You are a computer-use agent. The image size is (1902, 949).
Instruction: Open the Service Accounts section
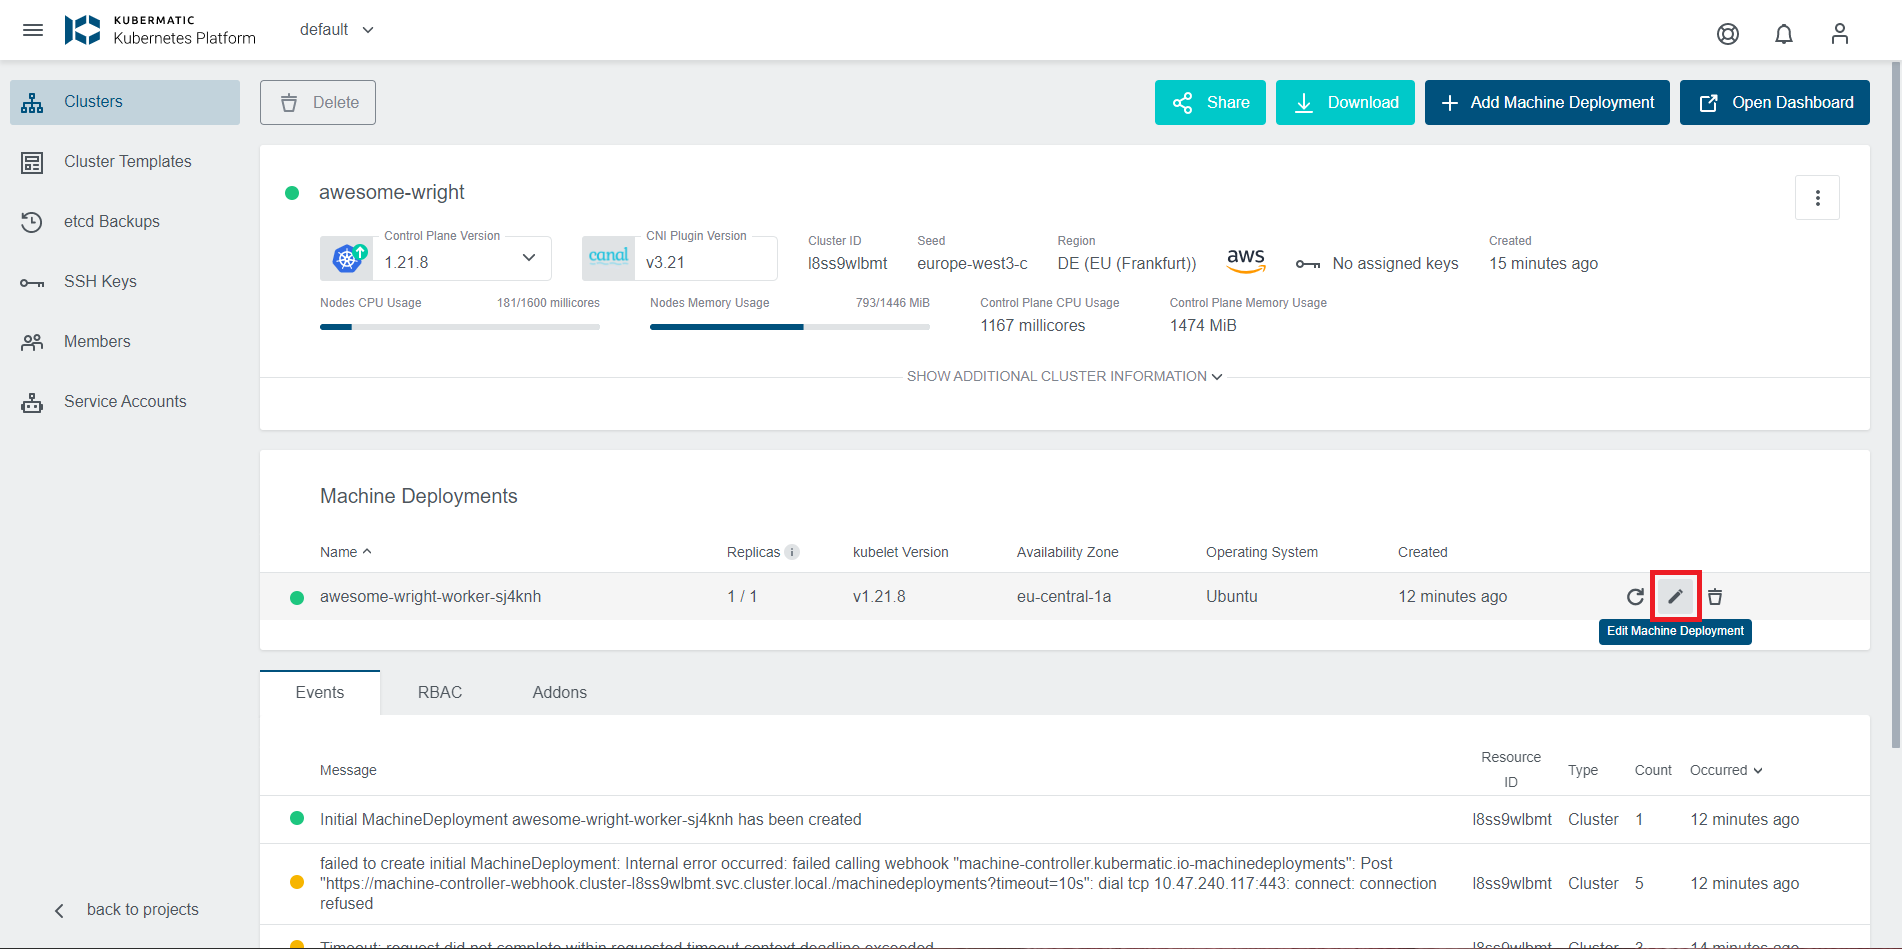click(124, 401)
